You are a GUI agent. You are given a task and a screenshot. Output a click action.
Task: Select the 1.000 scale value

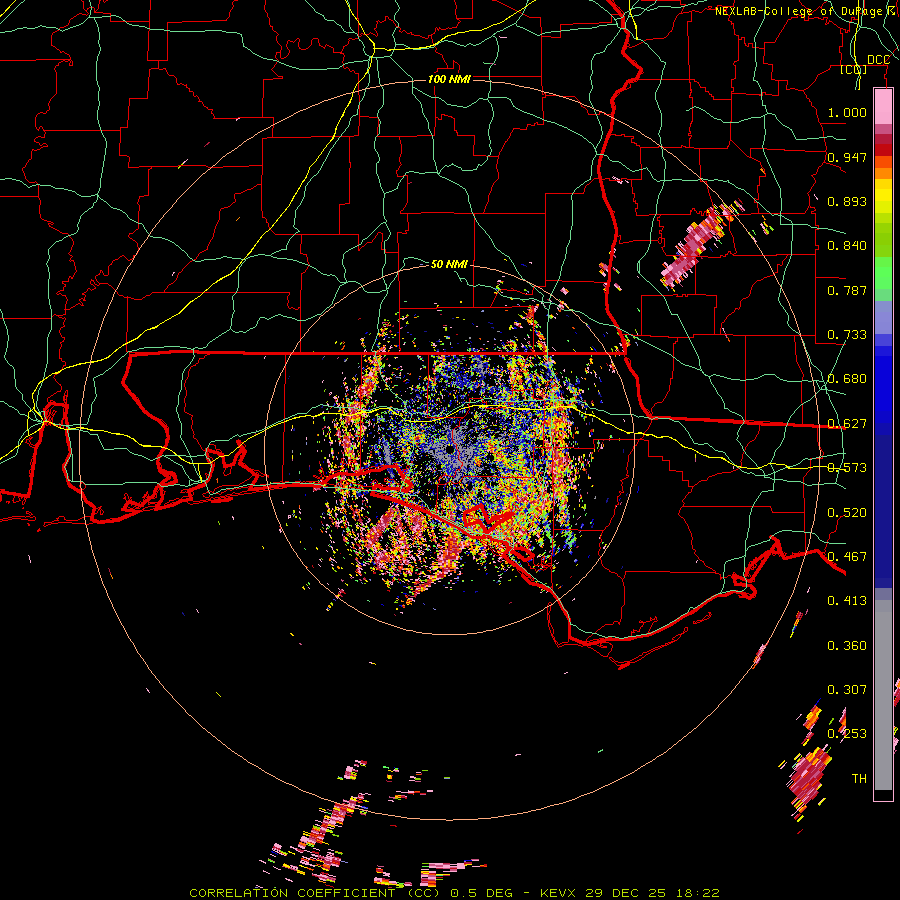pyautogui.click(x=847, y=112)
